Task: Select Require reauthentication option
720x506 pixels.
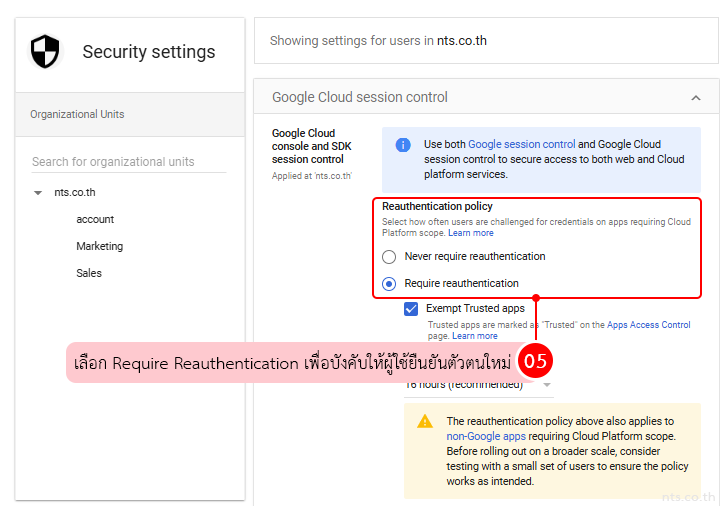Action: (389, 283)
